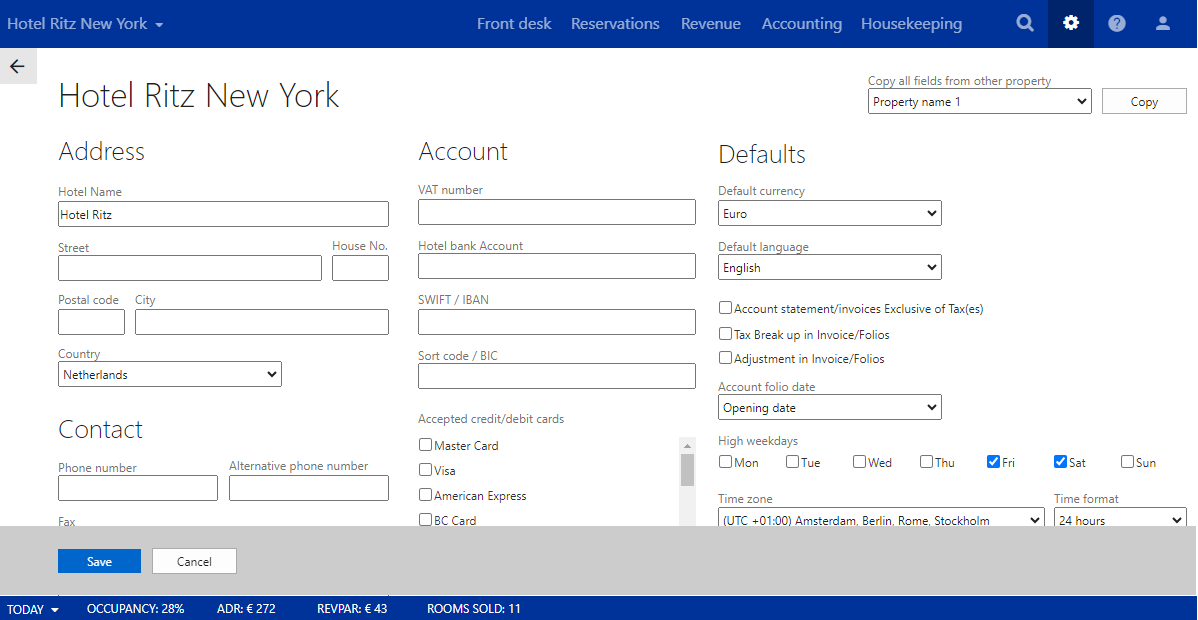Uncheck Sat high weekday
This screenshot has height=620, width=1198.
[x=1060, y=462]
